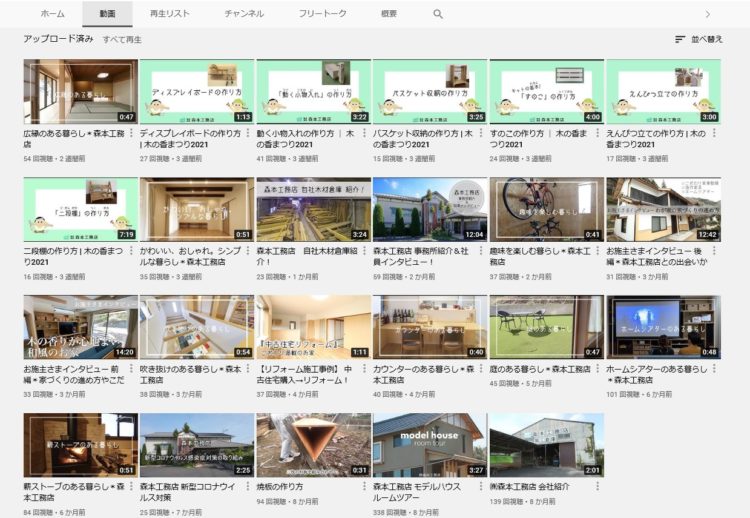This screenshot has width=750, height=518.
Task: Play the バスケット収納の作り方 thumbnail 3:25
Action: click(430, 91)
